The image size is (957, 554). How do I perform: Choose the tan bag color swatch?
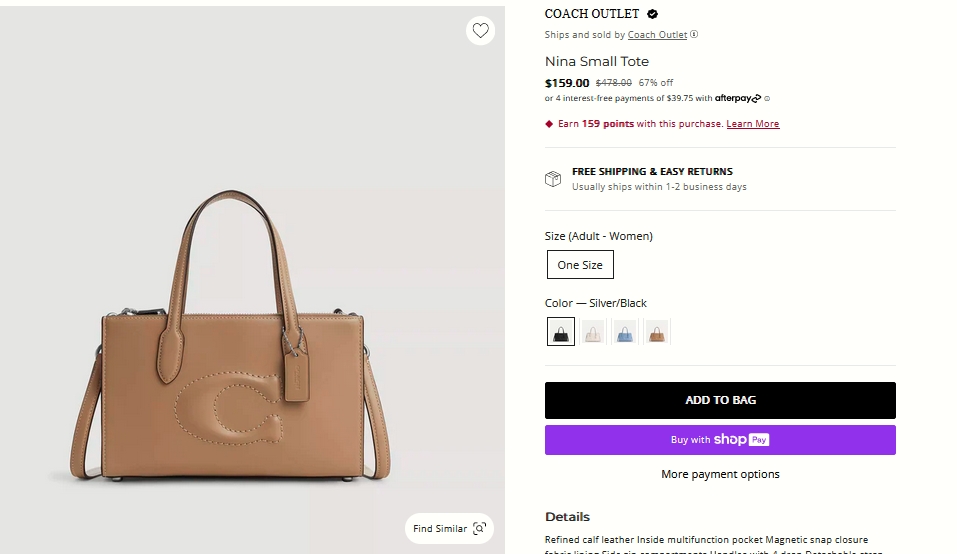click(657, 331)
